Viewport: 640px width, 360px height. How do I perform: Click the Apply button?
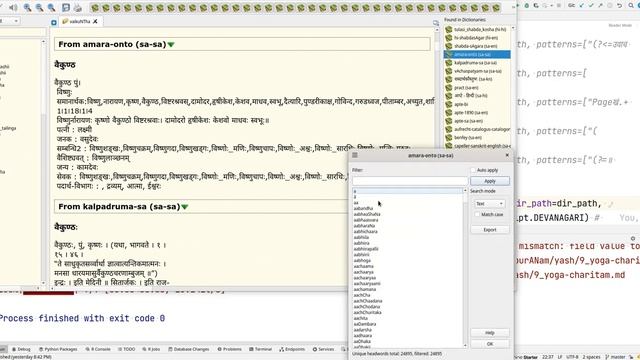point(490,181)
